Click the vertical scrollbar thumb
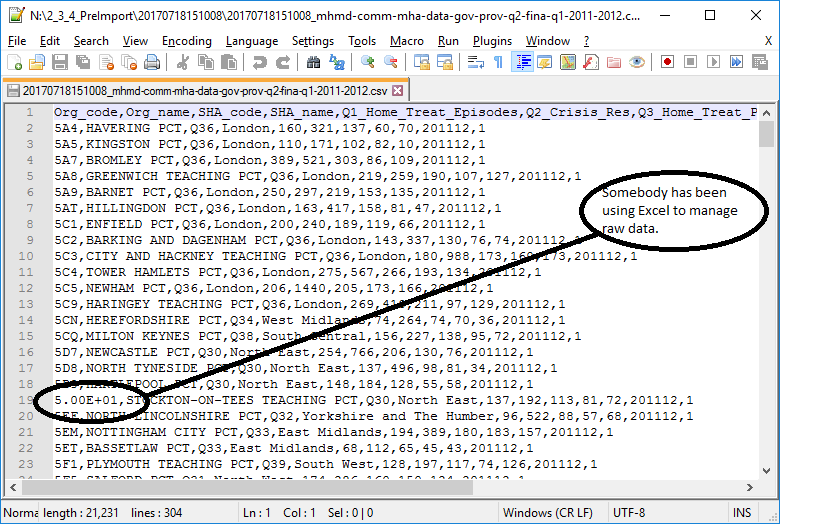819x524 pixels. (x=766, y=134)
